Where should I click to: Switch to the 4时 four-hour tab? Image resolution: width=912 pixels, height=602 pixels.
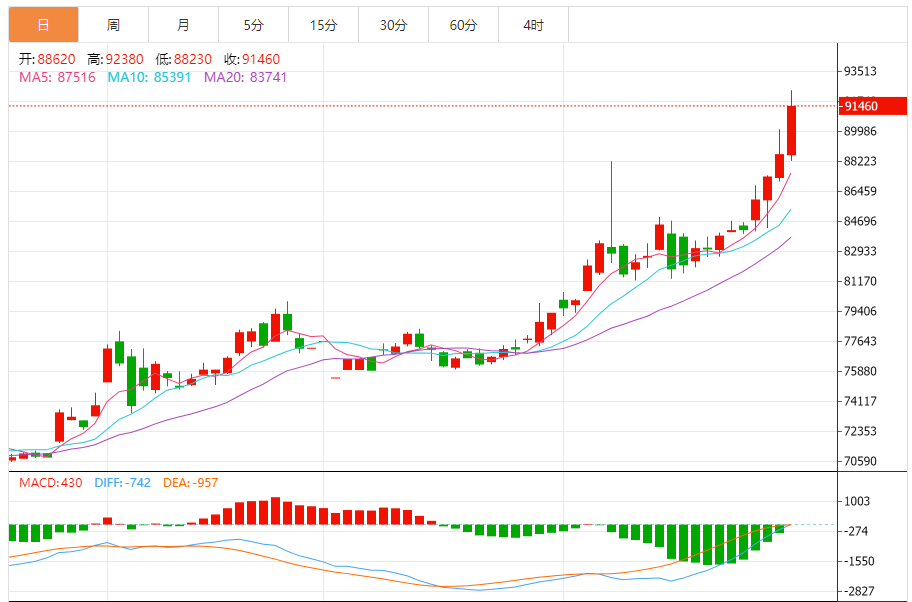(x=533, y=25)
